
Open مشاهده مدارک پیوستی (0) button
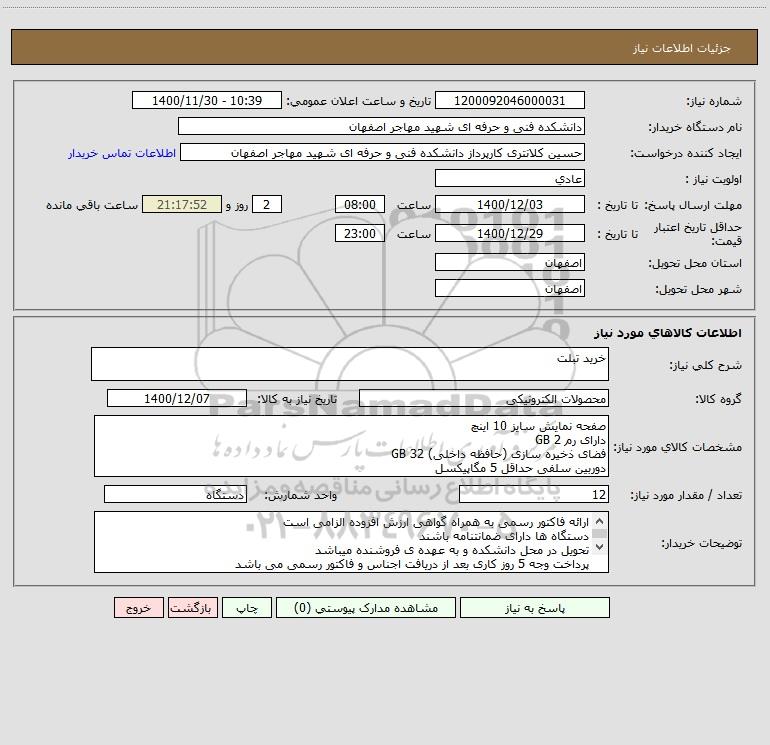tap(366, 608)
